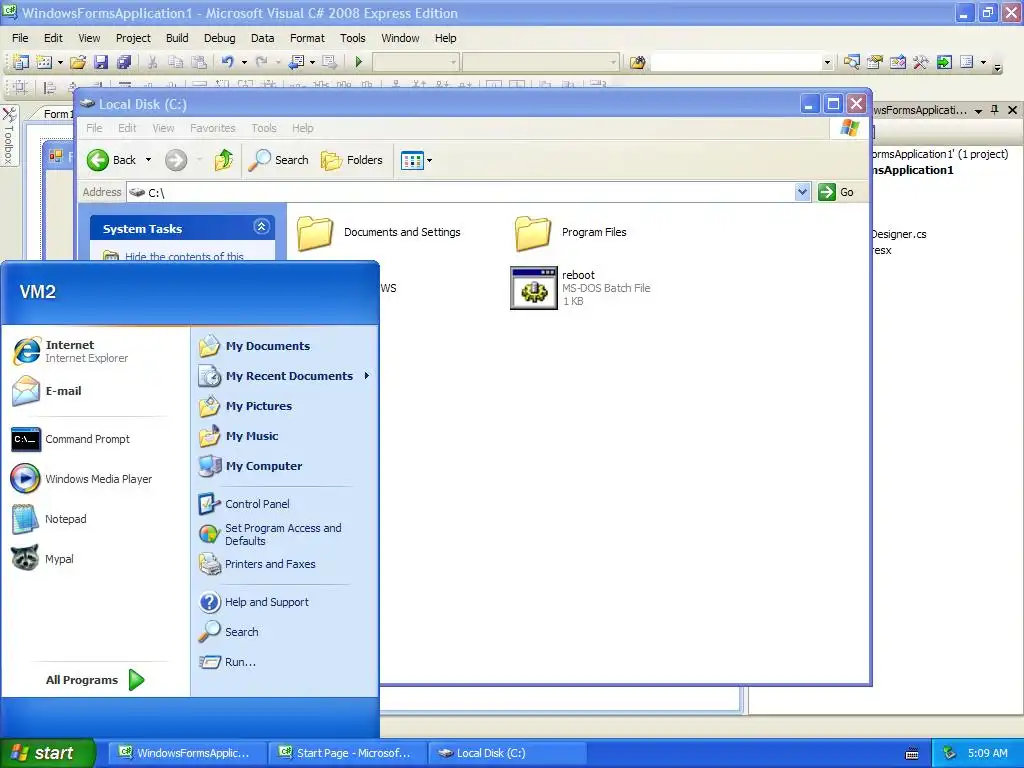Switch to Start Page taskbar button
The image size is (1024, 768).
[347, 753]
